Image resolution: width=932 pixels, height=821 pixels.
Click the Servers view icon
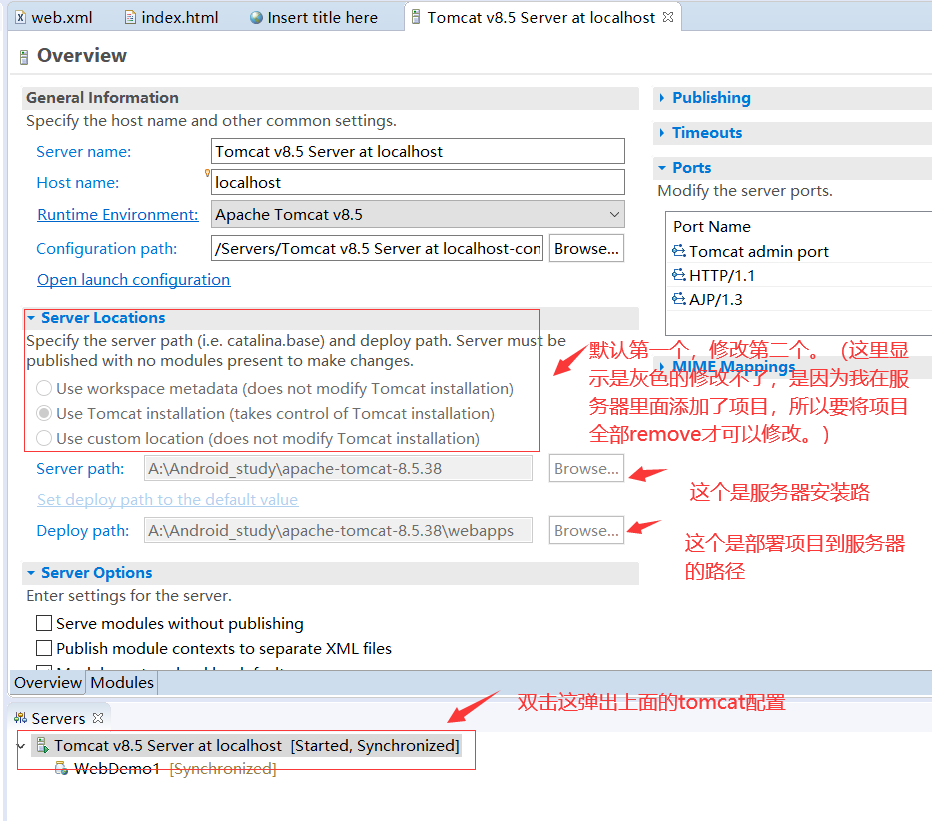(x=19, y=717)
